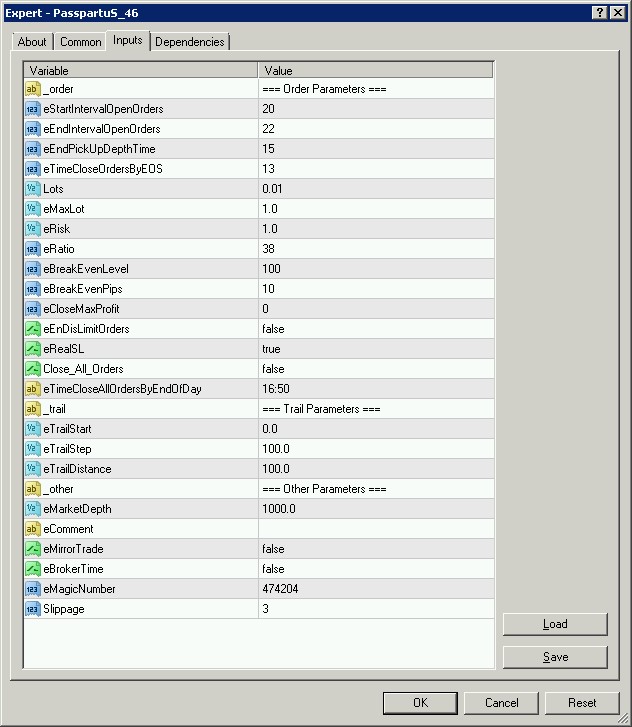Select the eBrokerTime variable name

(73, 568)
